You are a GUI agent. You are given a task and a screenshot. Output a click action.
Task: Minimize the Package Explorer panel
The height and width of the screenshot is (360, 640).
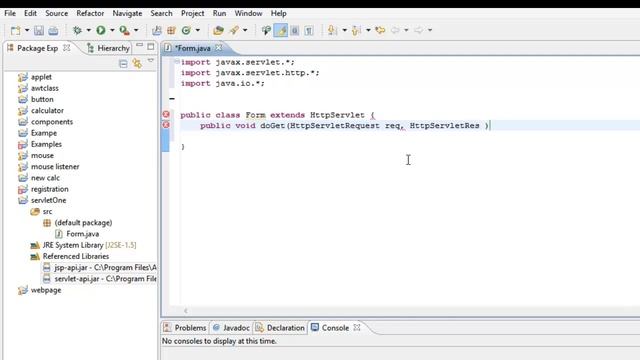coord(140,45)
